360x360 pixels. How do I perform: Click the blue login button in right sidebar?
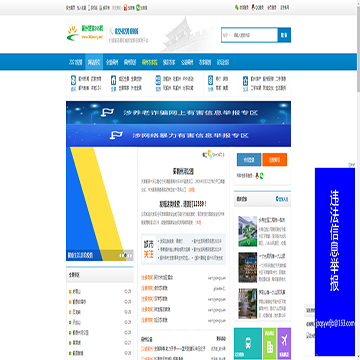(x=249, y=160)
